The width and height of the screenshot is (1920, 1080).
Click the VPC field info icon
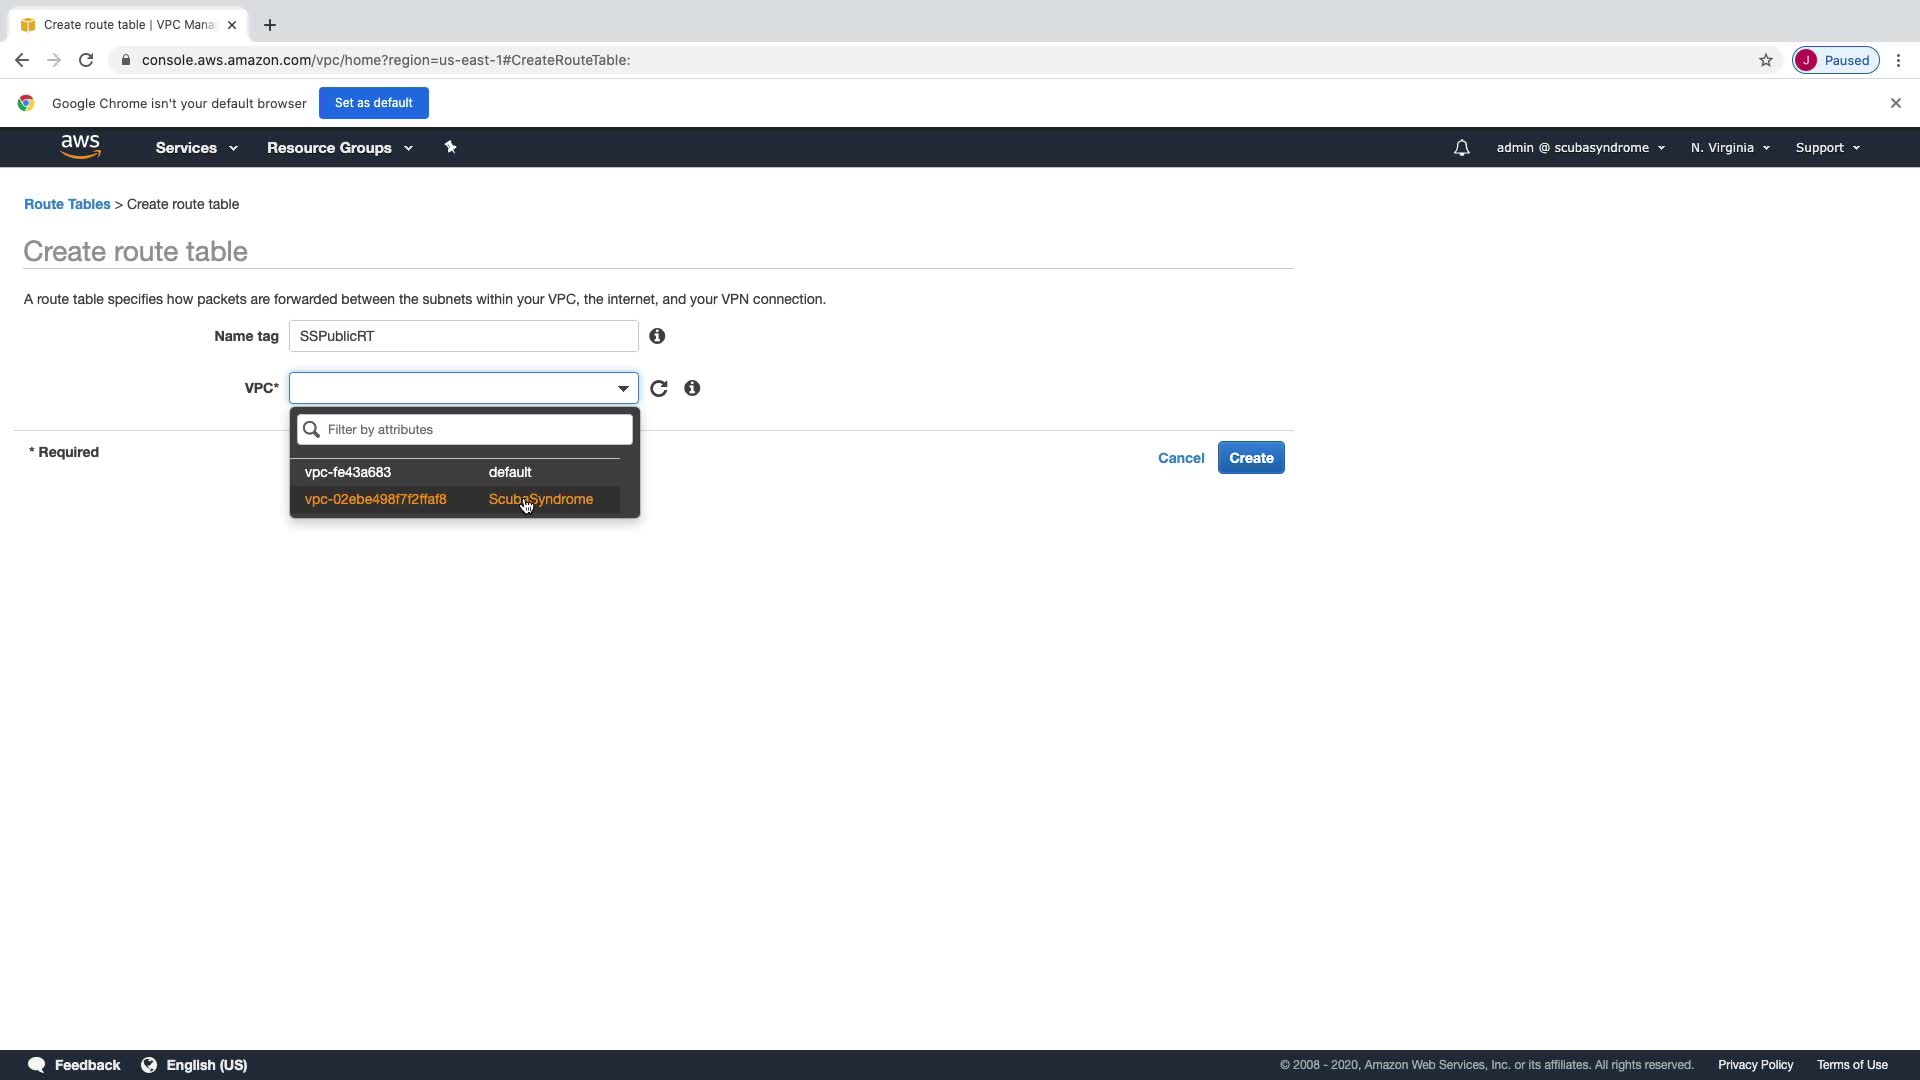pyautogui.click(x=692, y=388)
